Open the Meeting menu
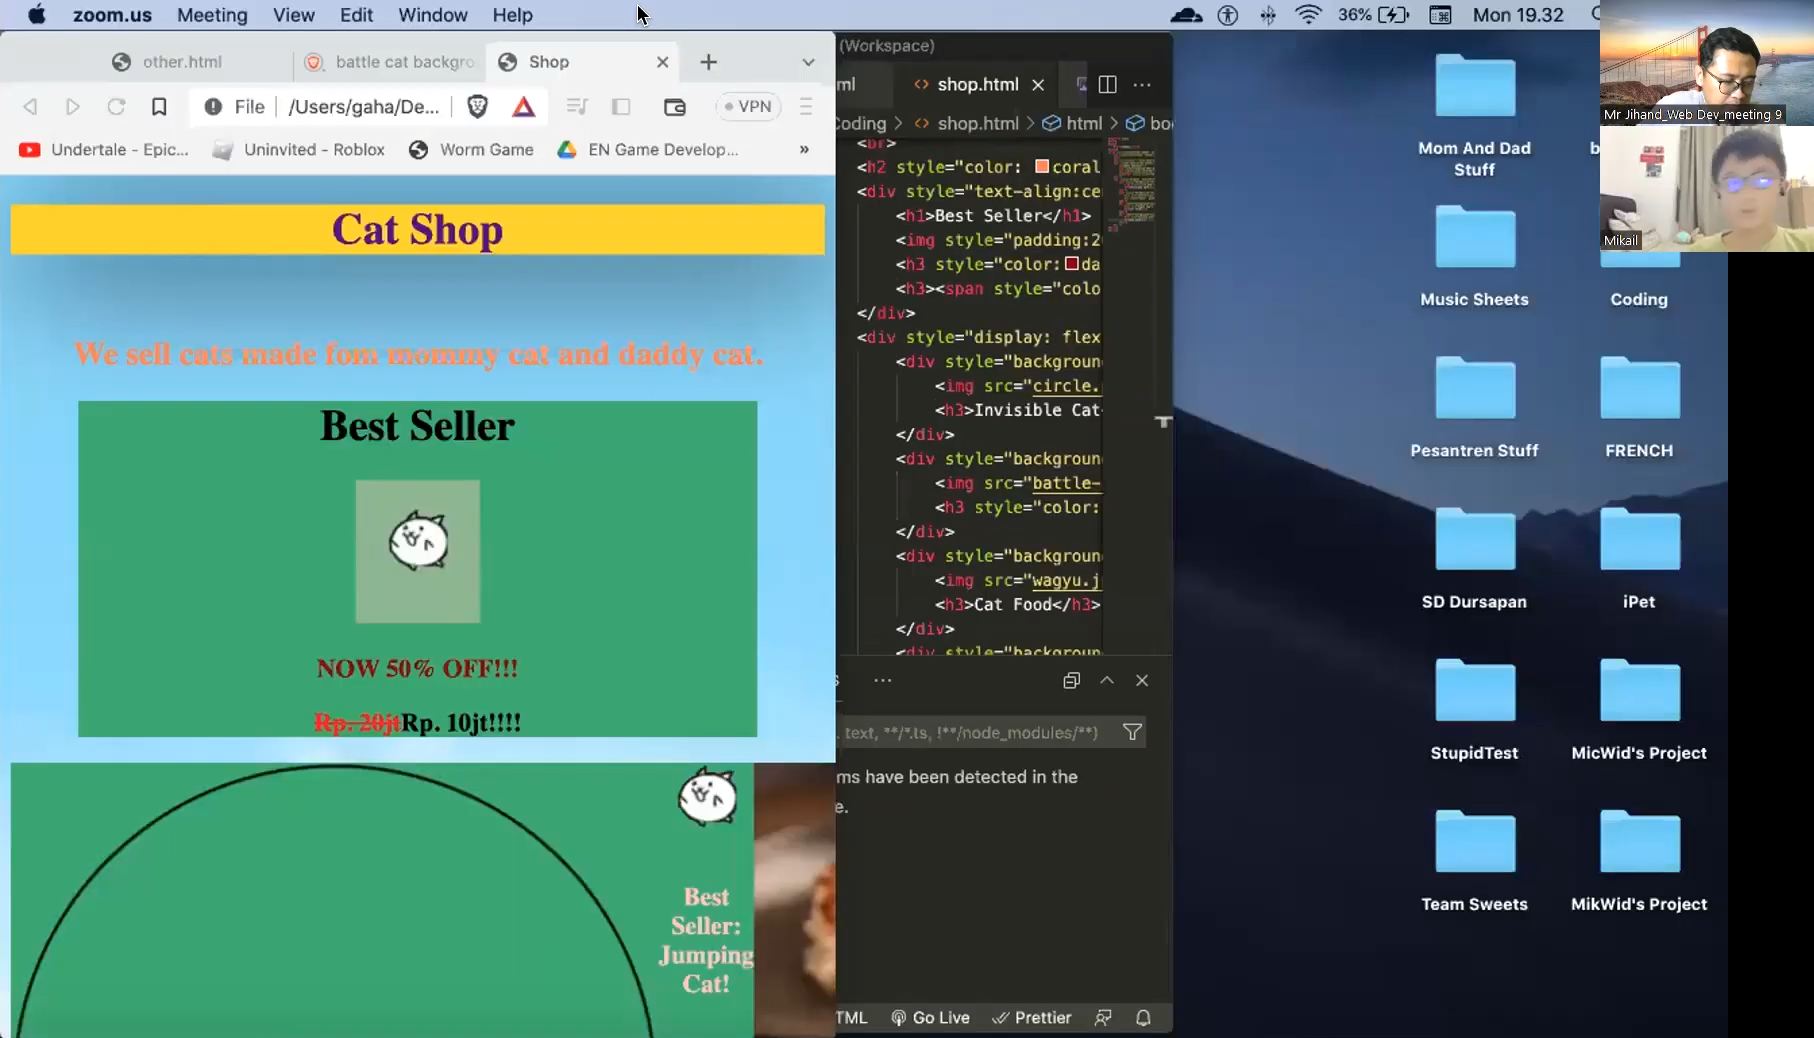This screenshot has height=1038, width=1814. [x=212, y=15]
